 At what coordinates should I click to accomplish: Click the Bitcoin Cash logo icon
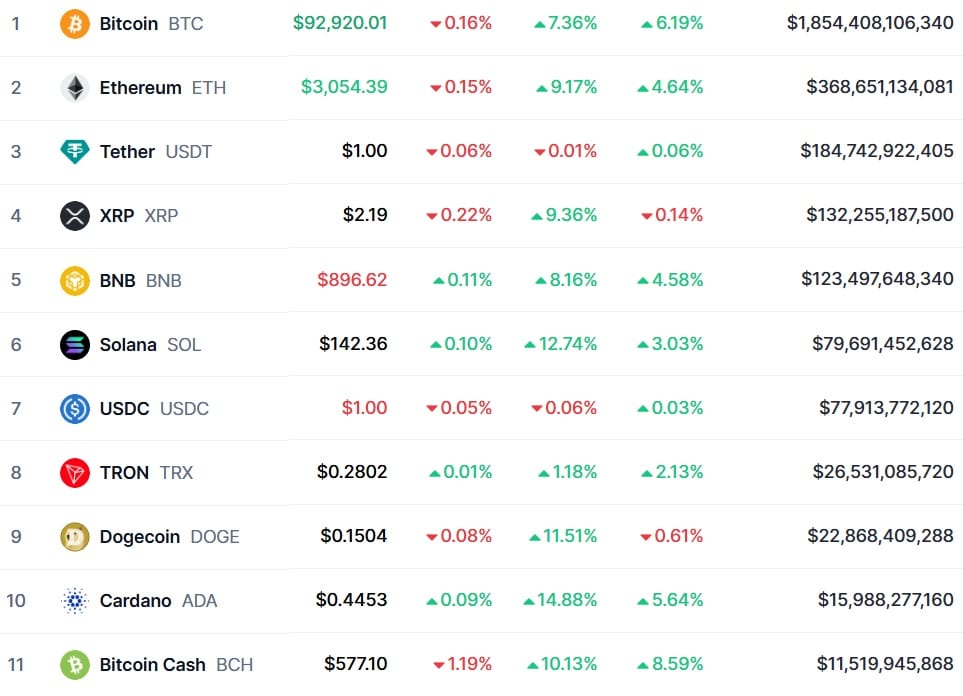point(75,665)
